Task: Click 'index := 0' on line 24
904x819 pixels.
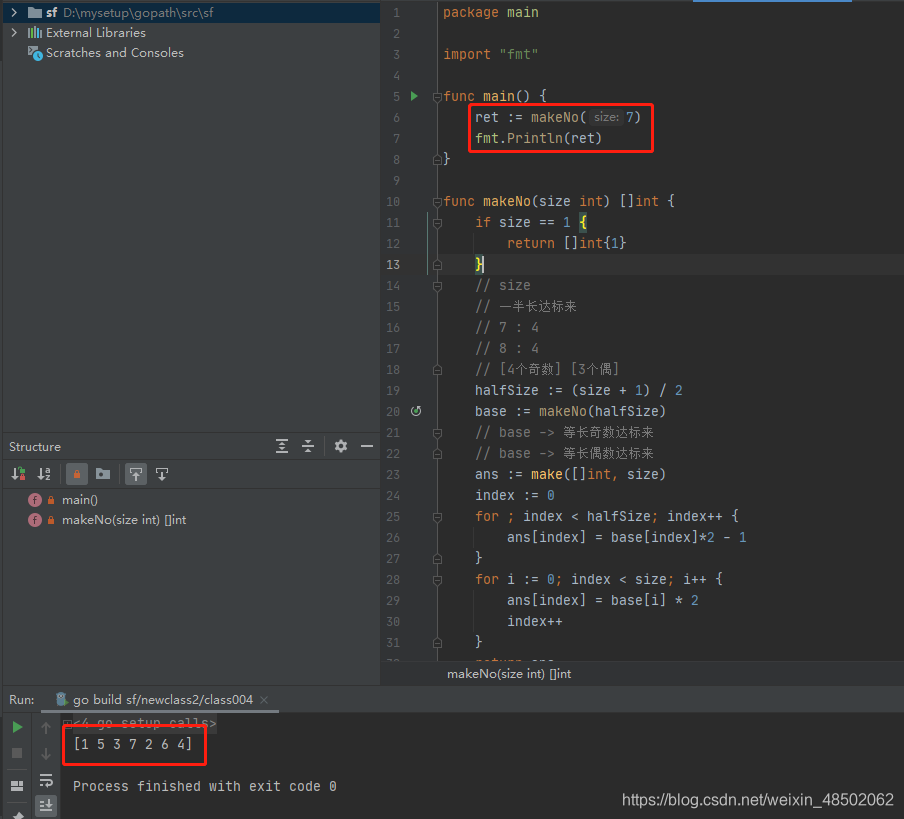Action: [514, 495]
